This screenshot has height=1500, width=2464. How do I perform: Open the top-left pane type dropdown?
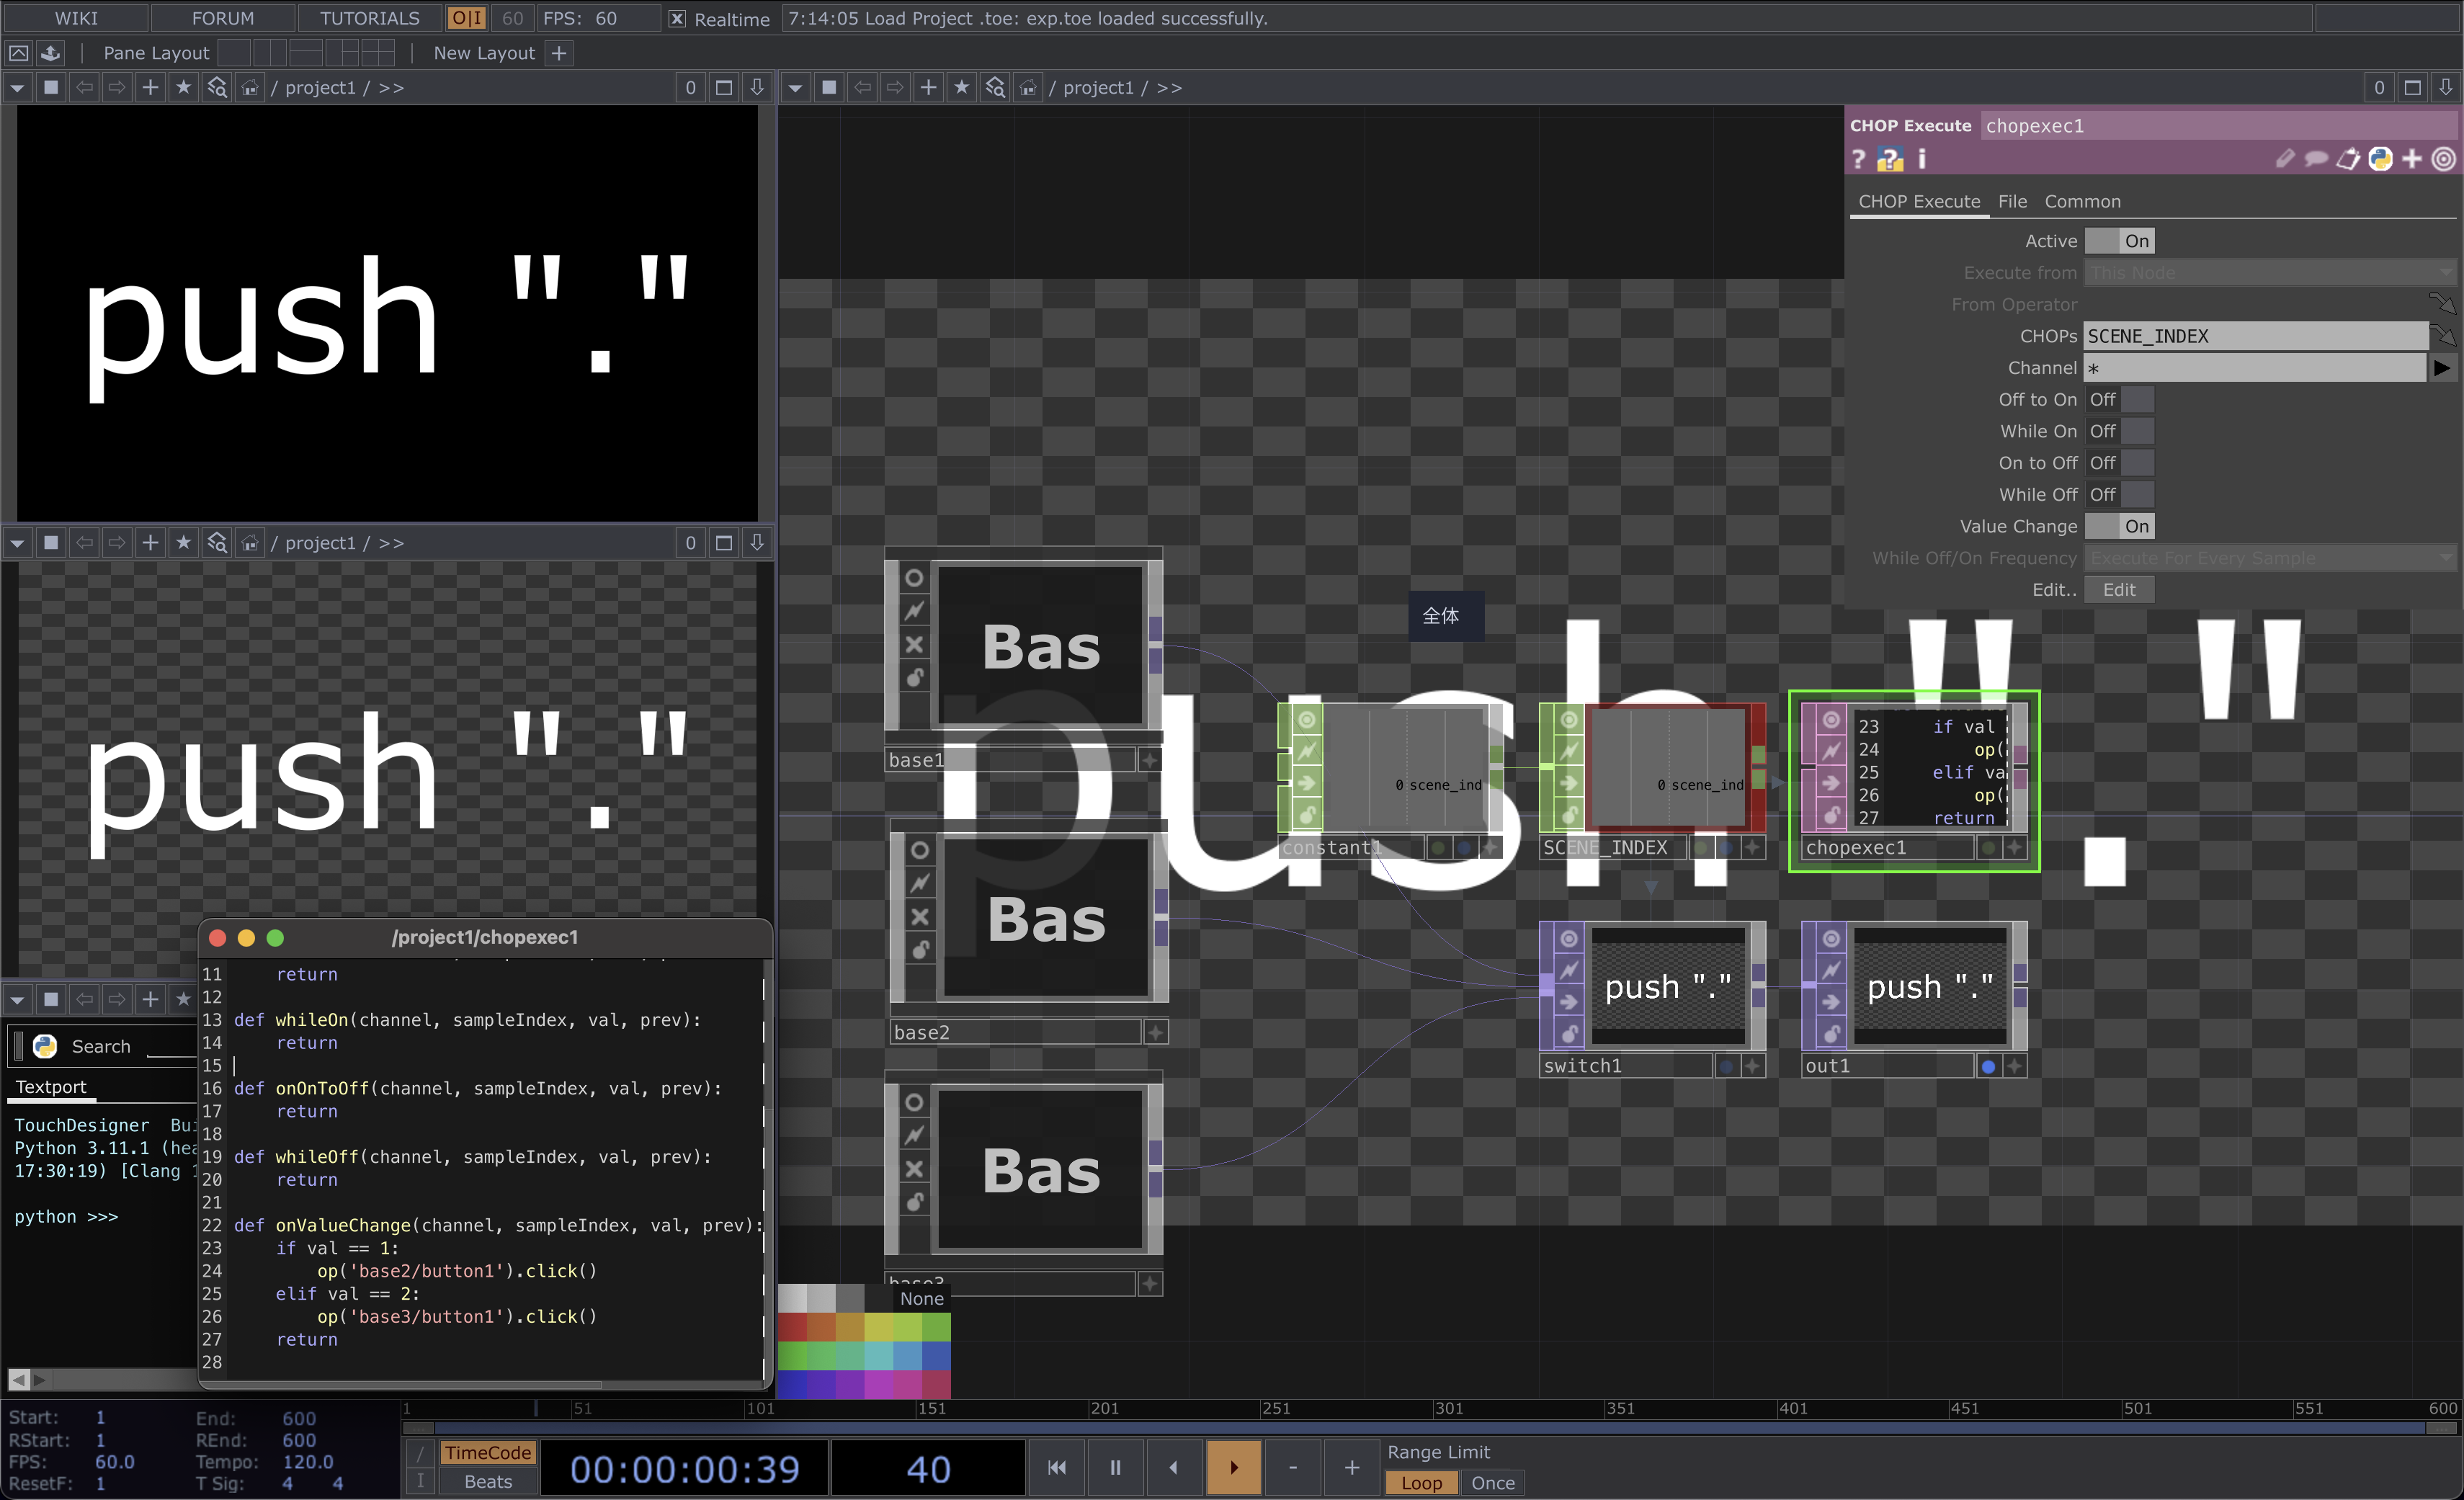[x=17, y=87]
